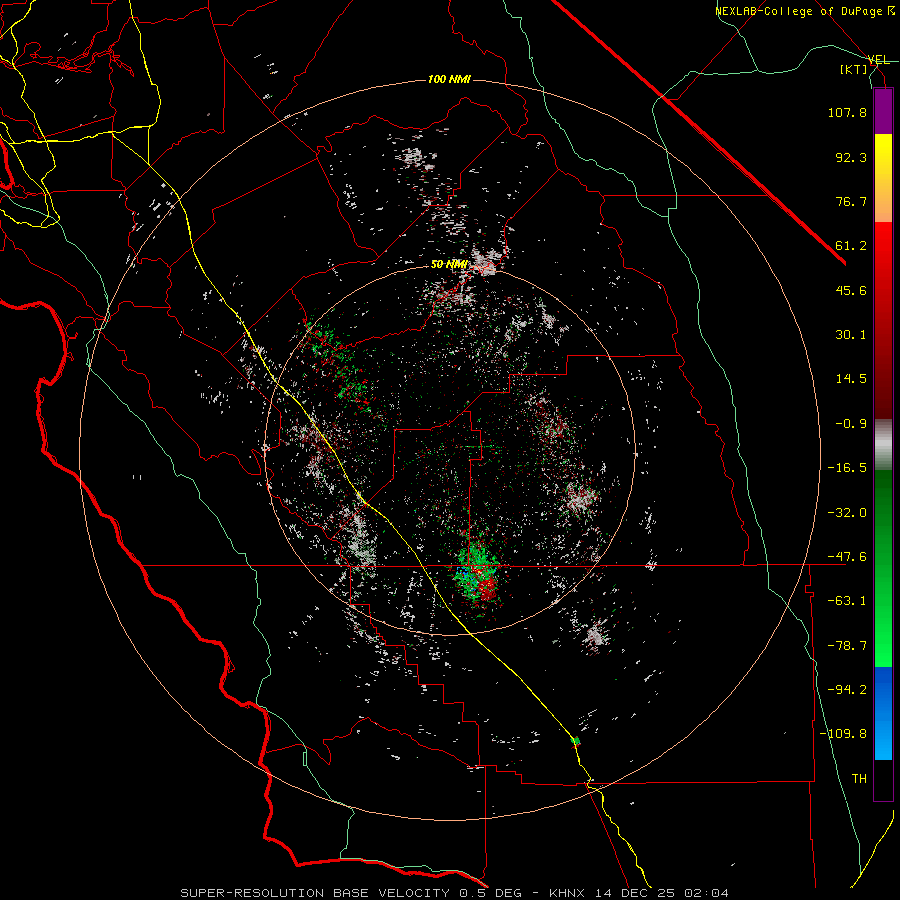This screenshot has height=900, width=900.
Task: Click the NEXLAB-College of DuPage credit text
Action: 804,11
